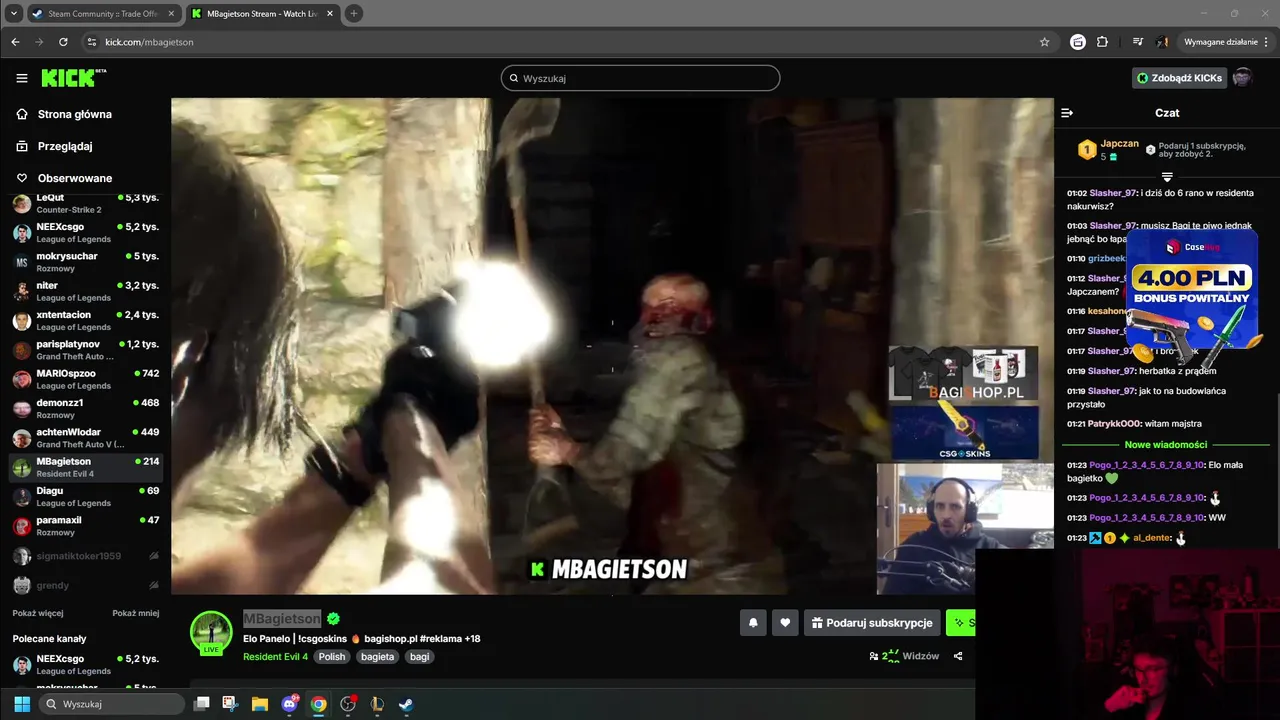Jump to Nowe wiadomości in chat
Viewport: 1280px width, 720px height.
pyautogui.click(x=1166, y=444)
